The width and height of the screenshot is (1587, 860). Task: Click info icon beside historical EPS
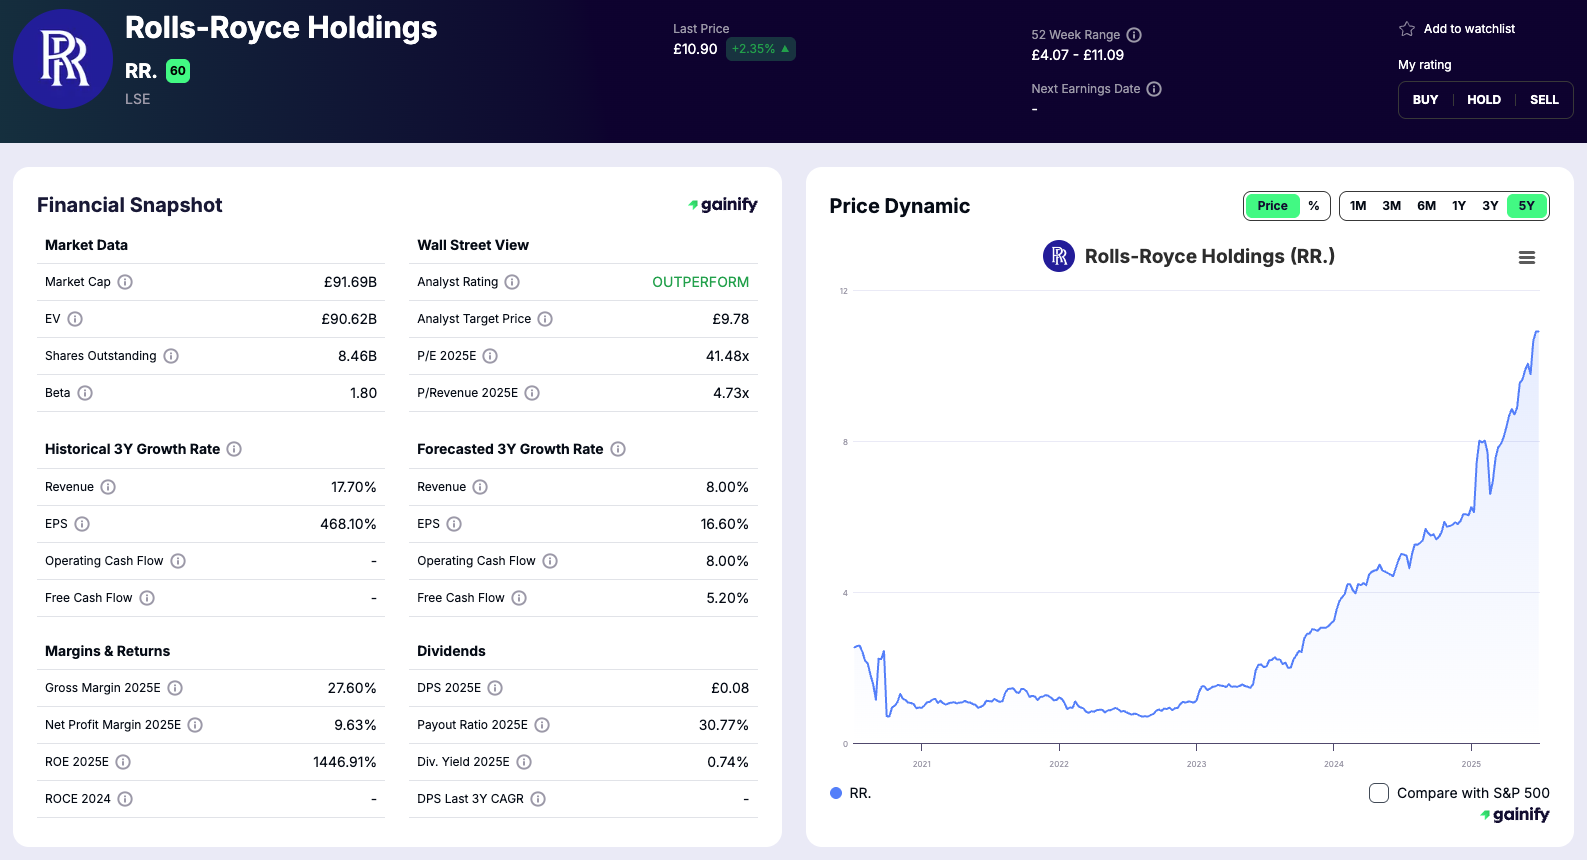[82, 524]
